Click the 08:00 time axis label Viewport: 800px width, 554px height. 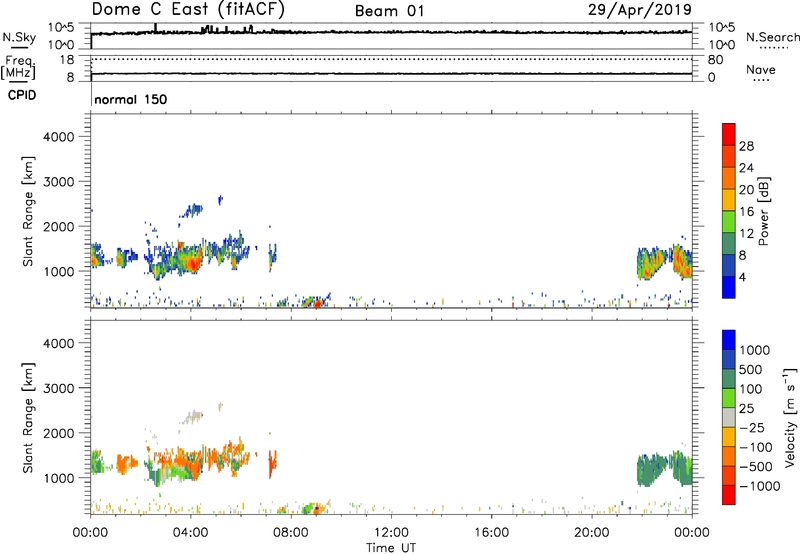click(291, 533)
